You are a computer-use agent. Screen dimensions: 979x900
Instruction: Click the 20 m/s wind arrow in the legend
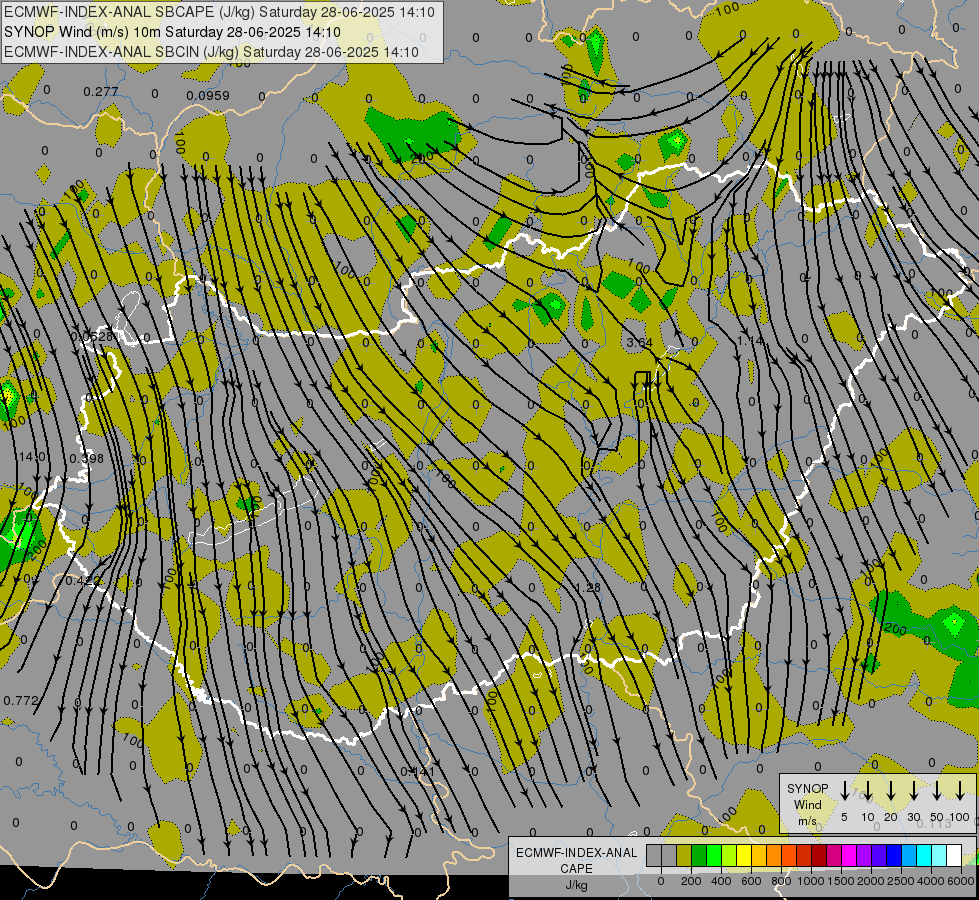click(x=891, y=791)
